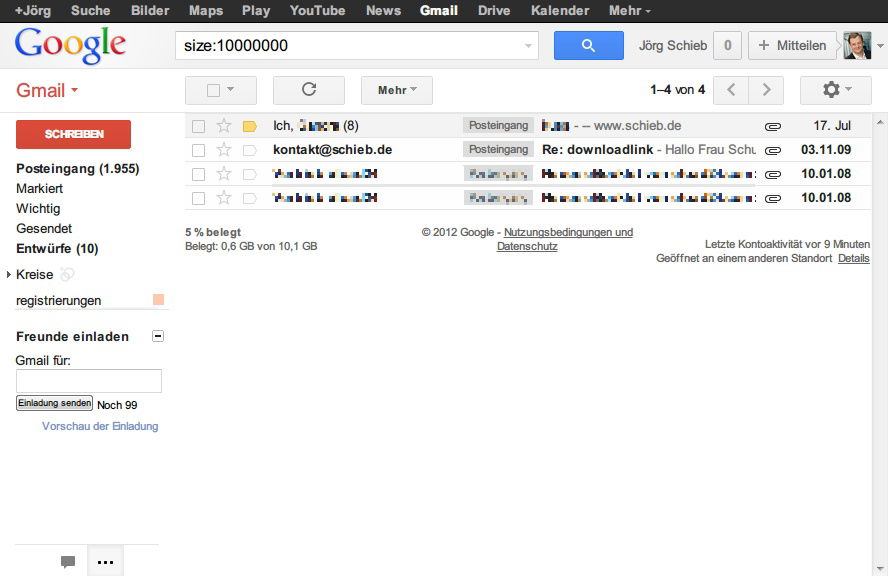Image resolution: width=888 pixels, height=576 pixels.
Task: Open the registrierungen label
Action: 58,301
